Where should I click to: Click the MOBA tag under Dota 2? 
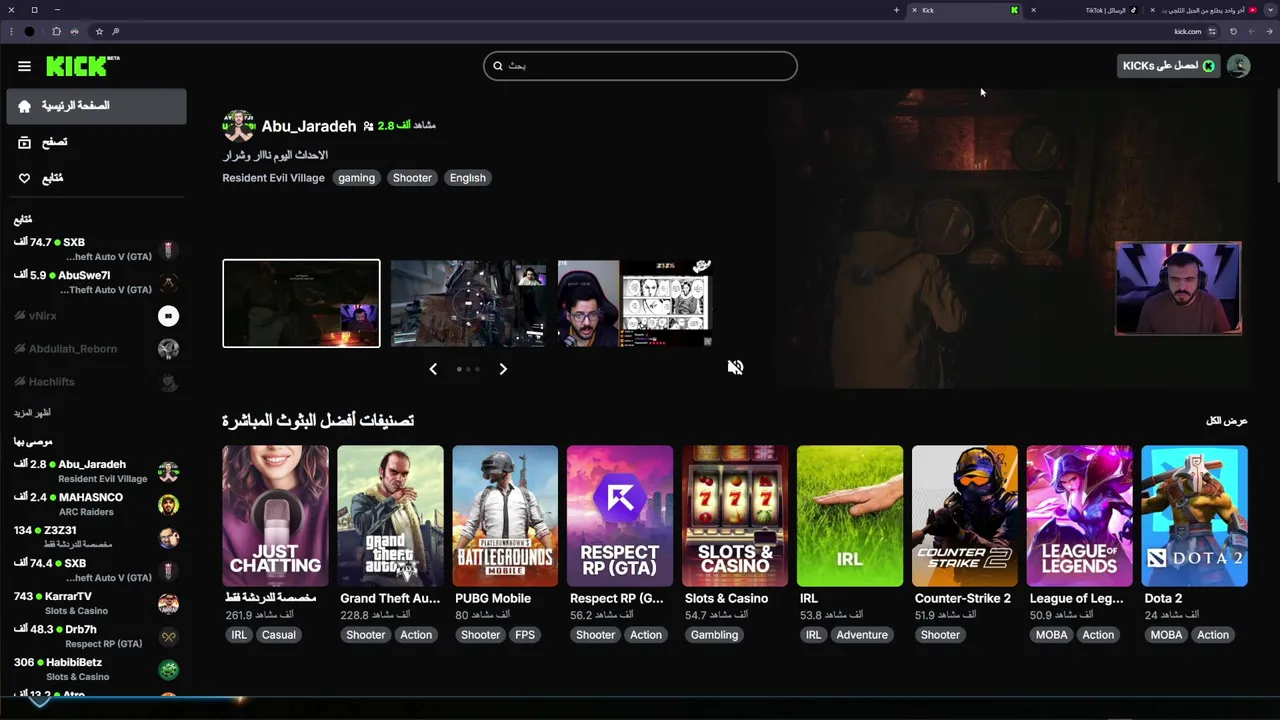click(1166, 635)
